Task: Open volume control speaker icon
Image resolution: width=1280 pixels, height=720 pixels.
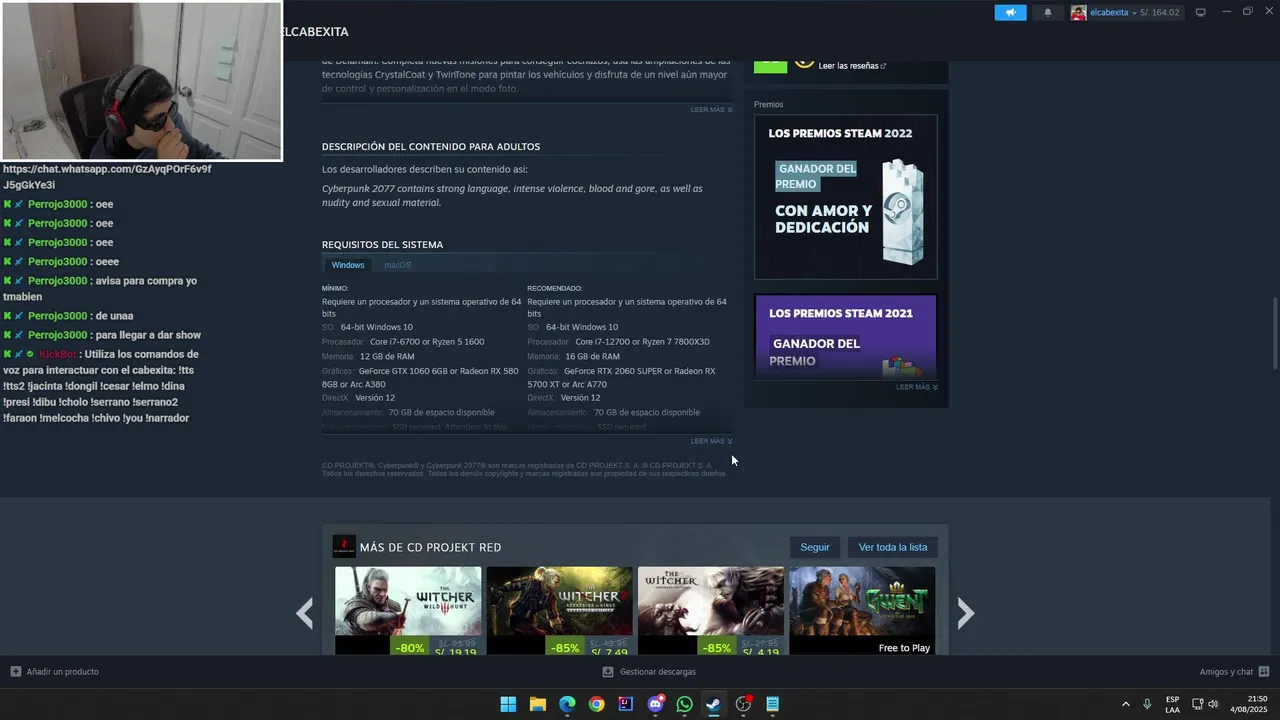Action: (x=1214, y=704)
